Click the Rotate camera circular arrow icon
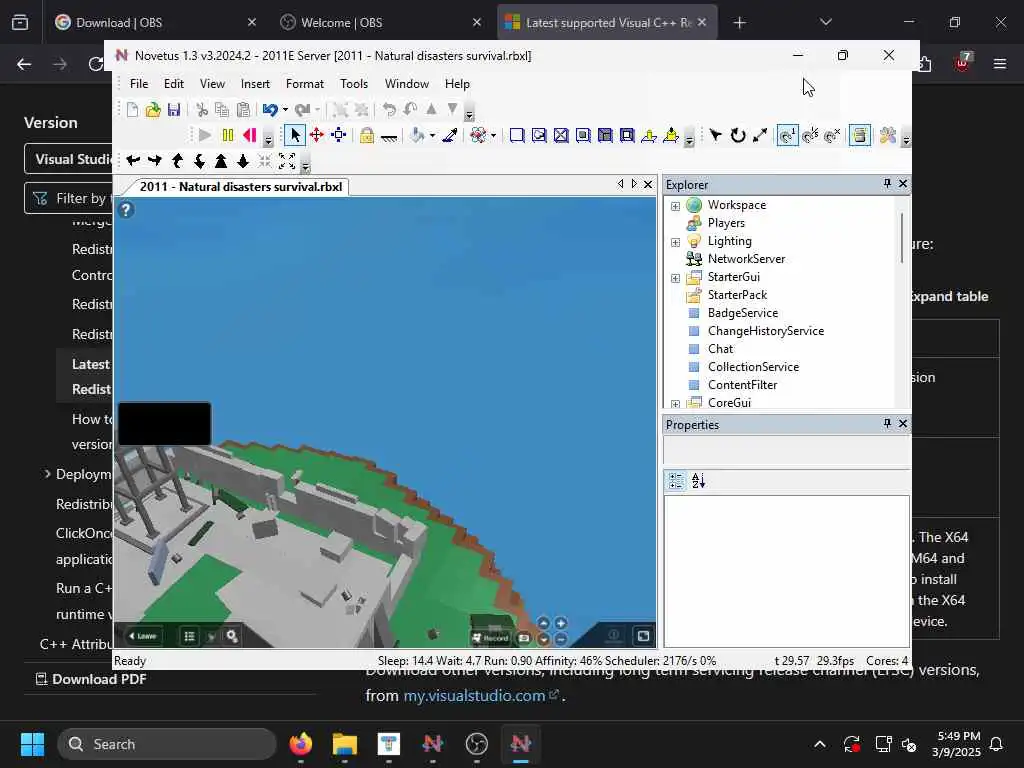Viewport: 1024px width, 768px height. coord(738,135)
